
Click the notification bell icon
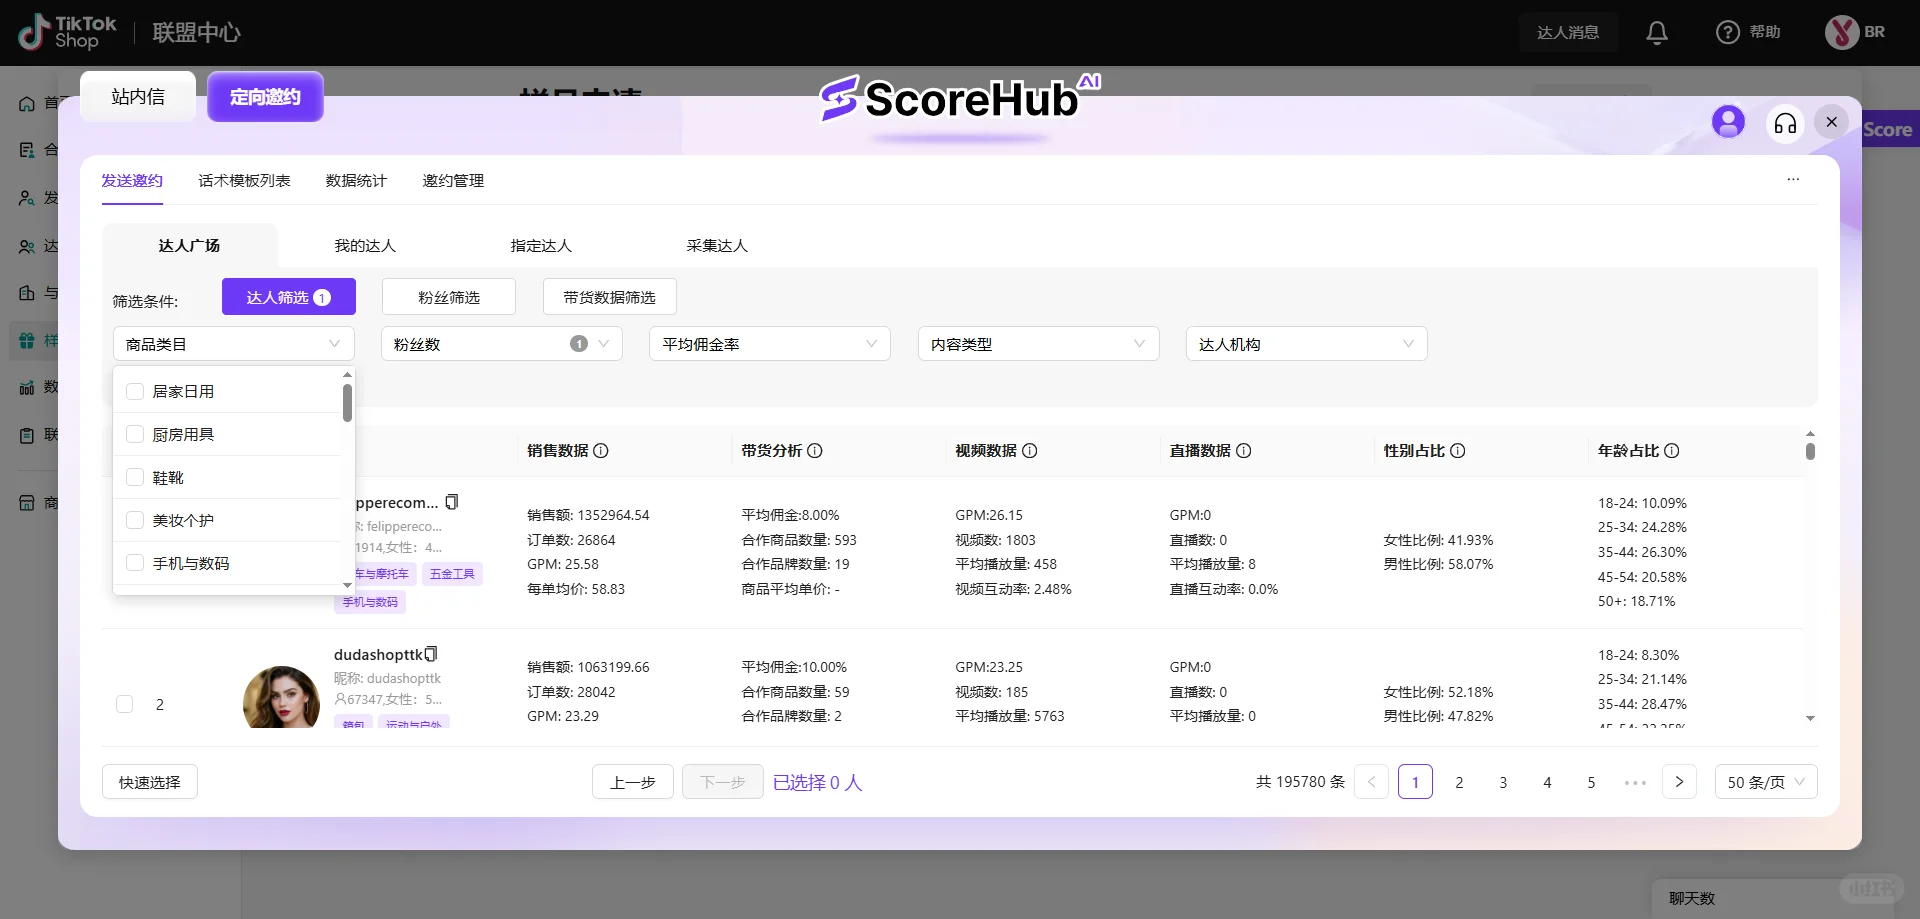(x=1657, y=33)
